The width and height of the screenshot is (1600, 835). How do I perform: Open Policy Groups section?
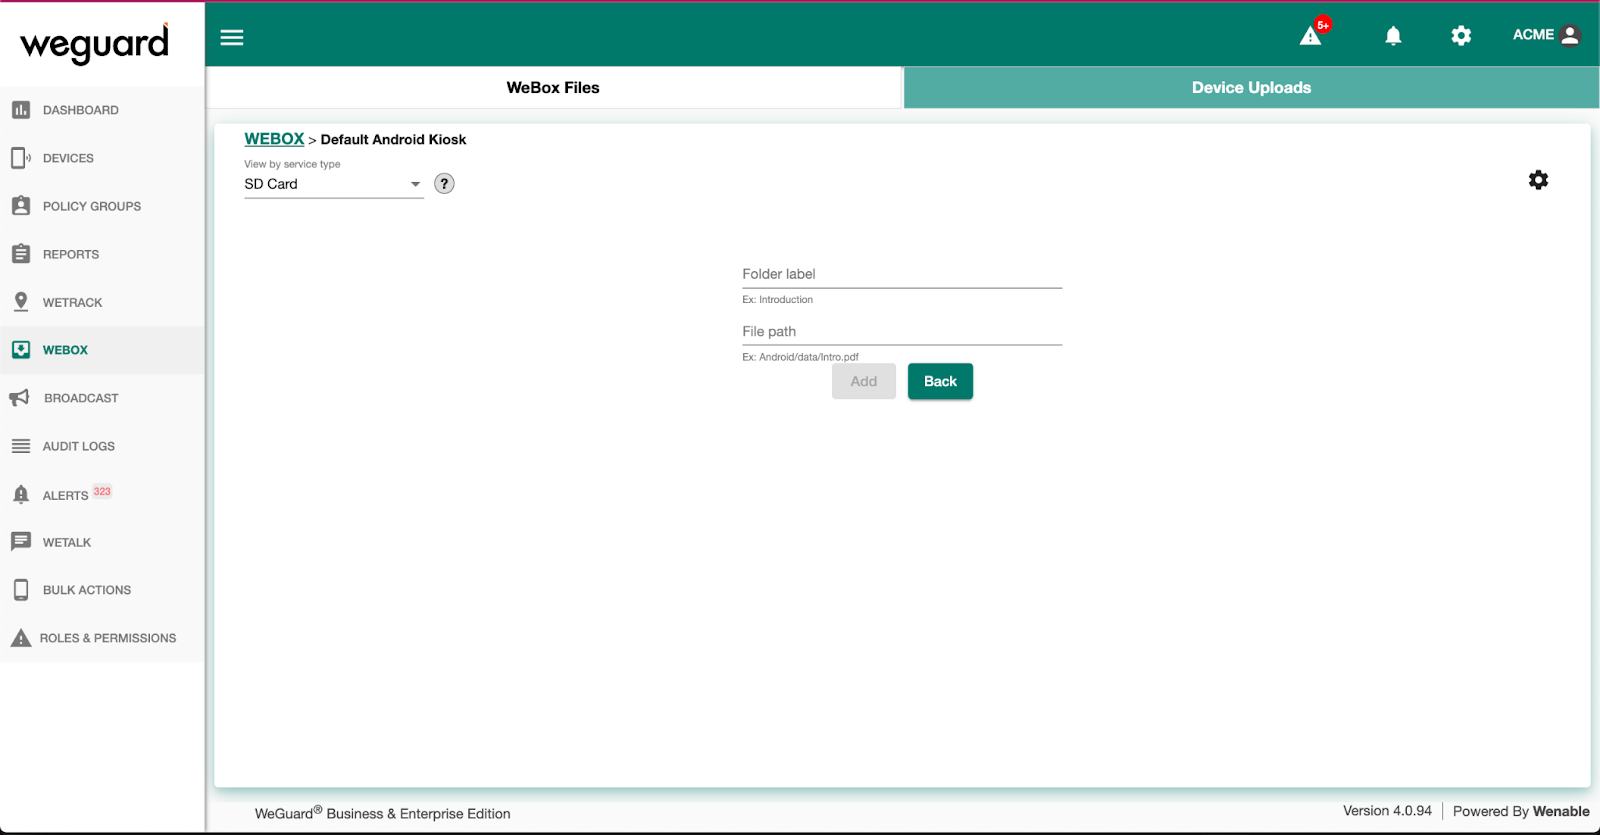pyautogui.click(x=102, y=206)
